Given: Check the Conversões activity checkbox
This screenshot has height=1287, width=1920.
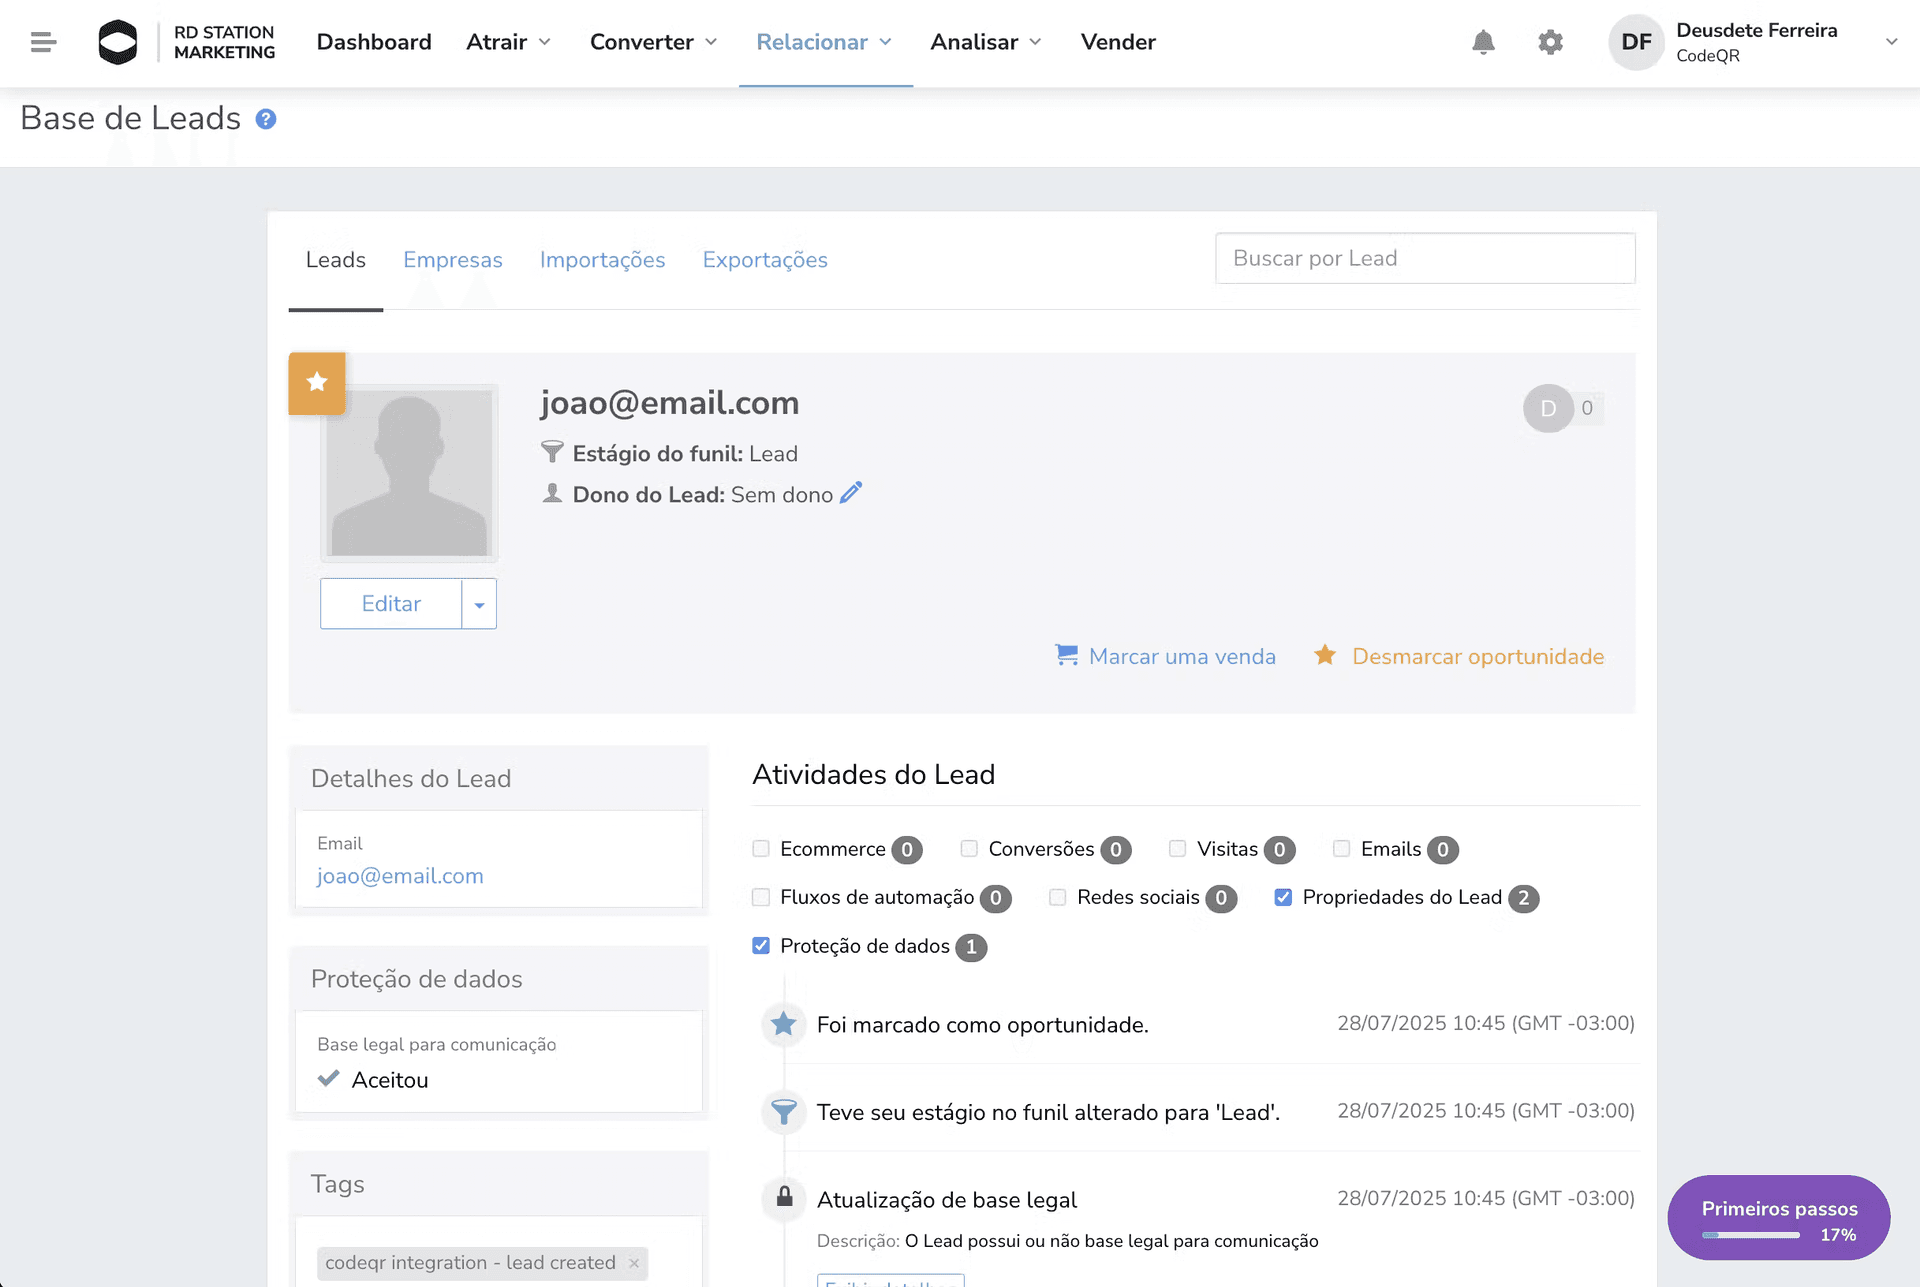Looking at the screenshot, I should (x=968, y=849).
